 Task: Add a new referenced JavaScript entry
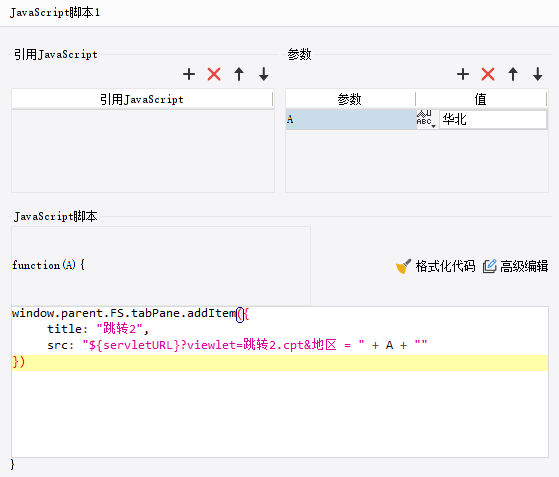pyautogui.click(x=189, y=74)
